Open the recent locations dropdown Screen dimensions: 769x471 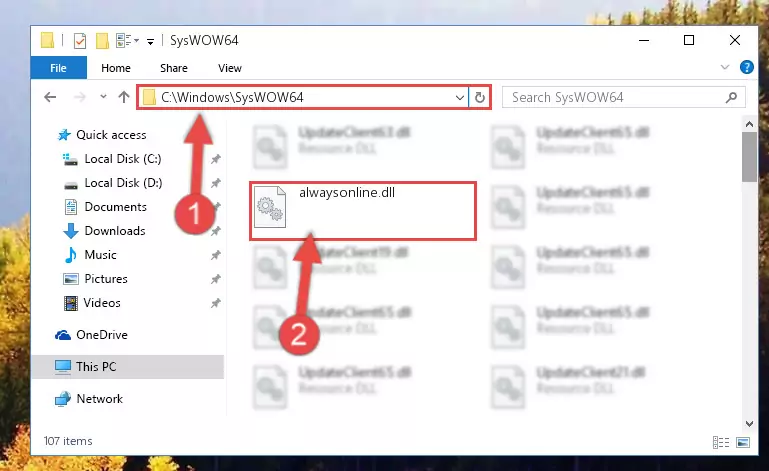(x=103, y=97)
